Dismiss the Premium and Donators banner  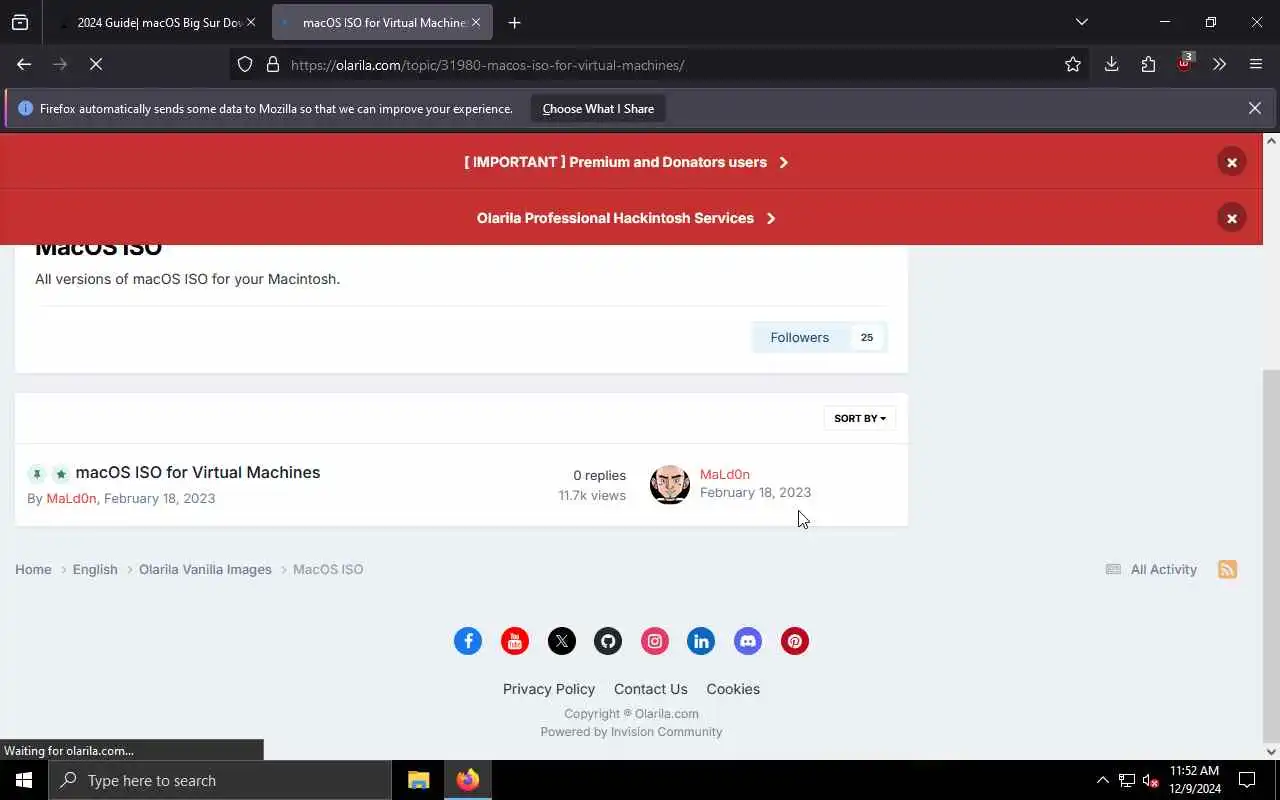click(x=1231, y=162)
